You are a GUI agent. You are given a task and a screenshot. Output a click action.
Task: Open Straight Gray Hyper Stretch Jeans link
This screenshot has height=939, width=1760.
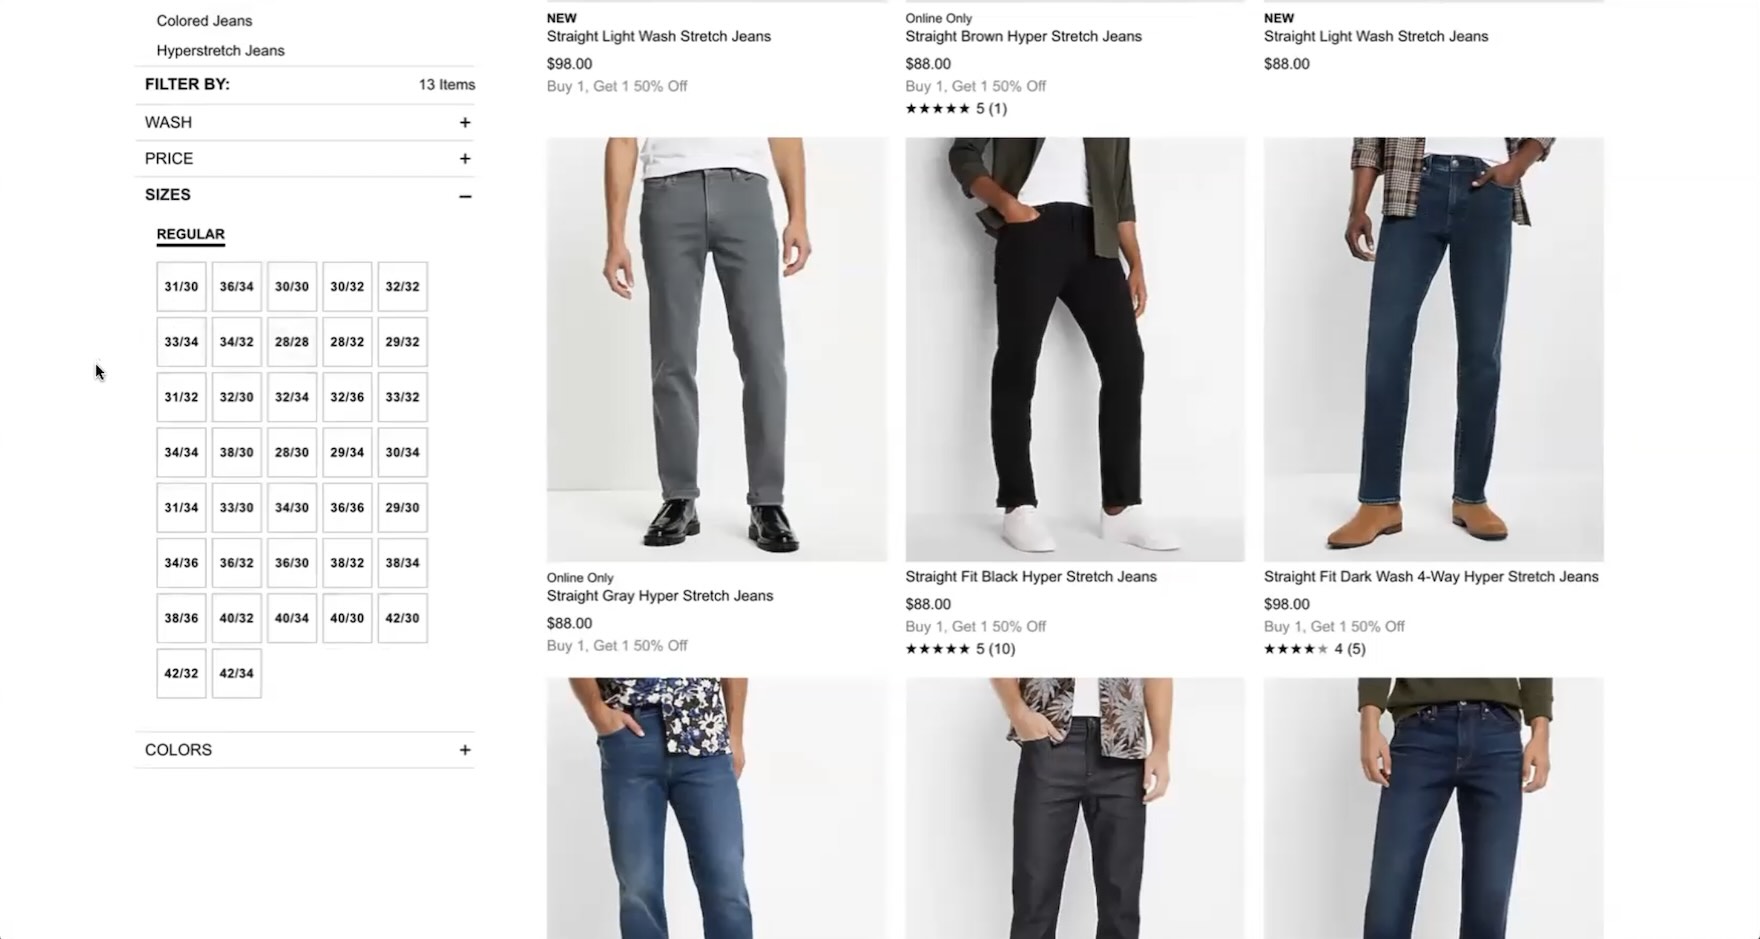tap(659, 596)
